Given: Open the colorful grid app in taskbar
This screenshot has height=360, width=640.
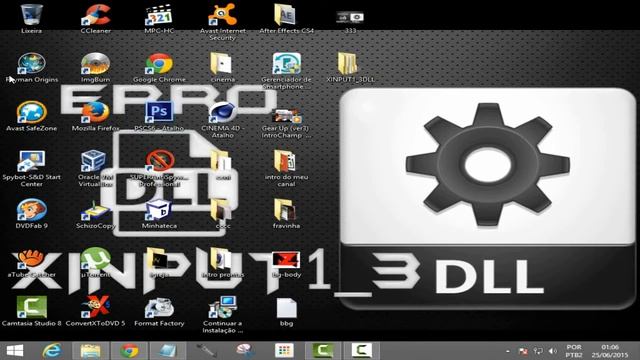Looking at the screenshot, I should point(284,351).
